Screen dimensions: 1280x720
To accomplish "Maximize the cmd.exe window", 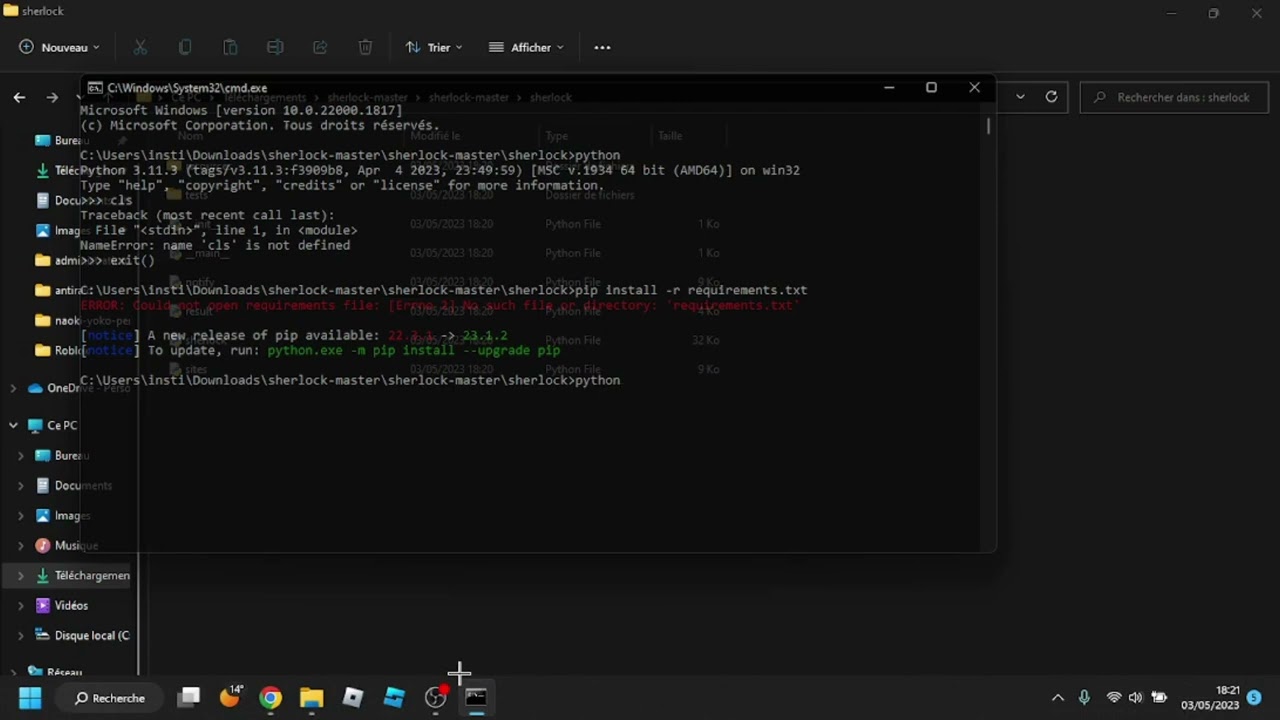I will (x=931, y=88).
